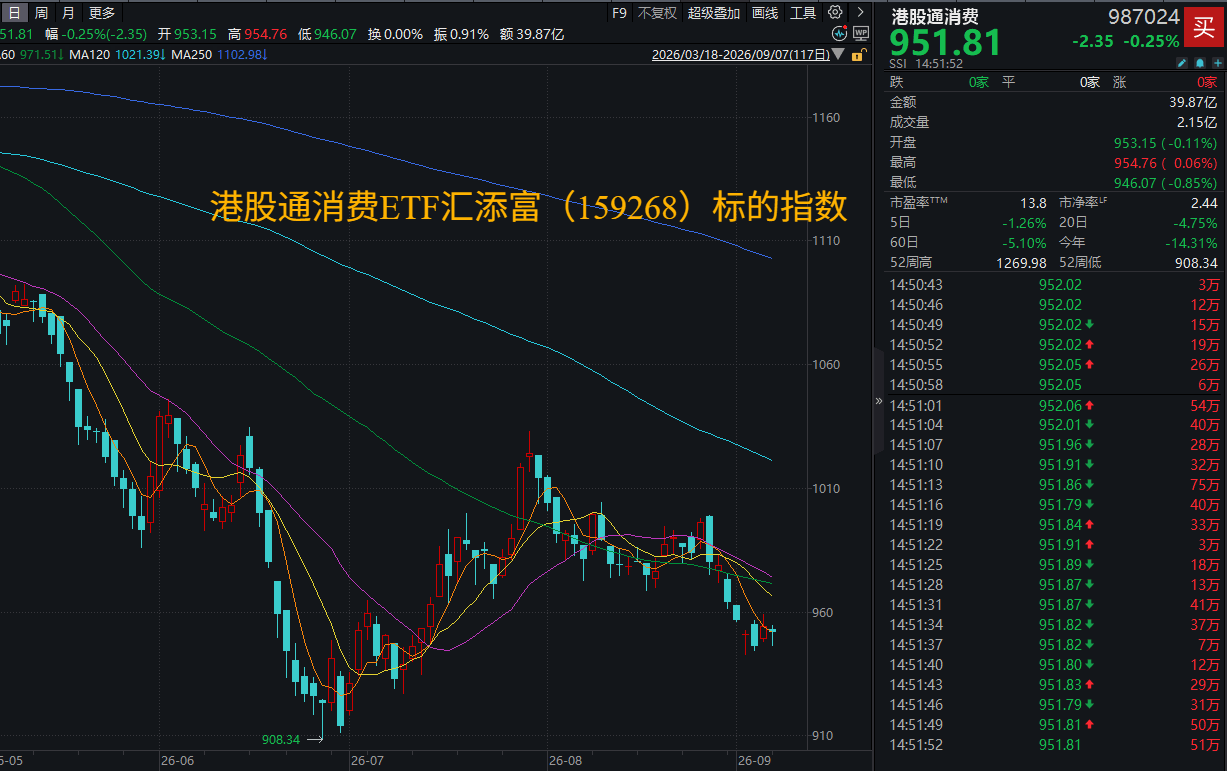Open the 更多 more periods menu
Image resolution: width=1227 pixels, height=771 pixels.
[102, 13]
